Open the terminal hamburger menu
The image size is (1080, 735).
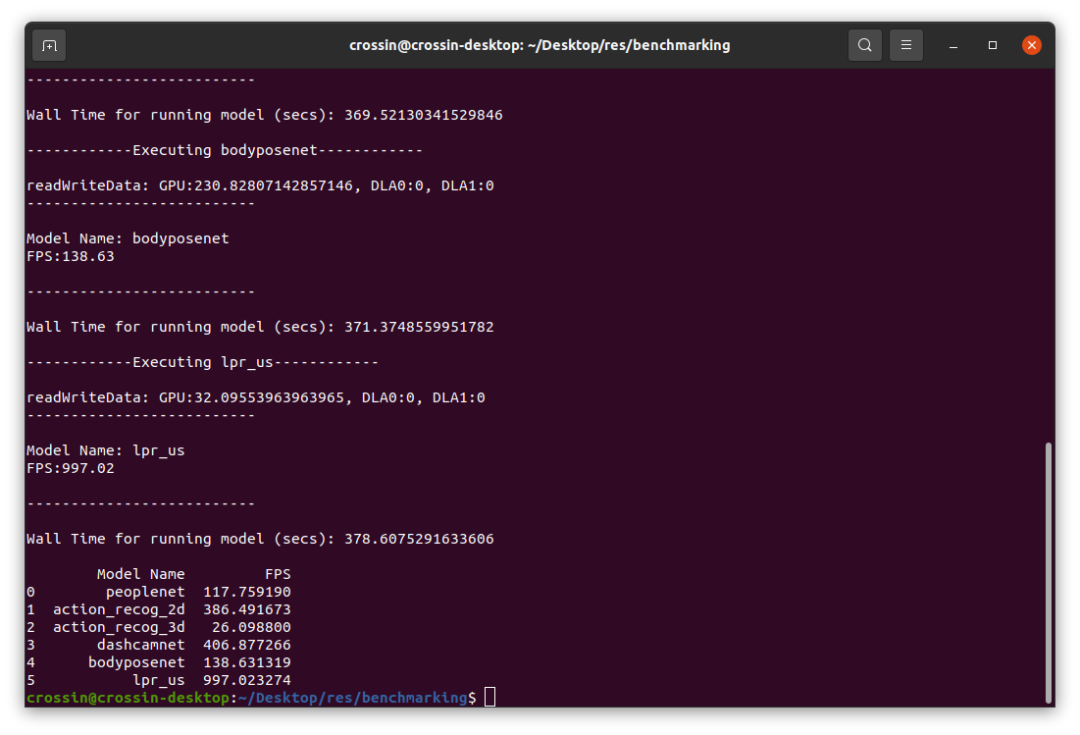[x=906, y=45]
